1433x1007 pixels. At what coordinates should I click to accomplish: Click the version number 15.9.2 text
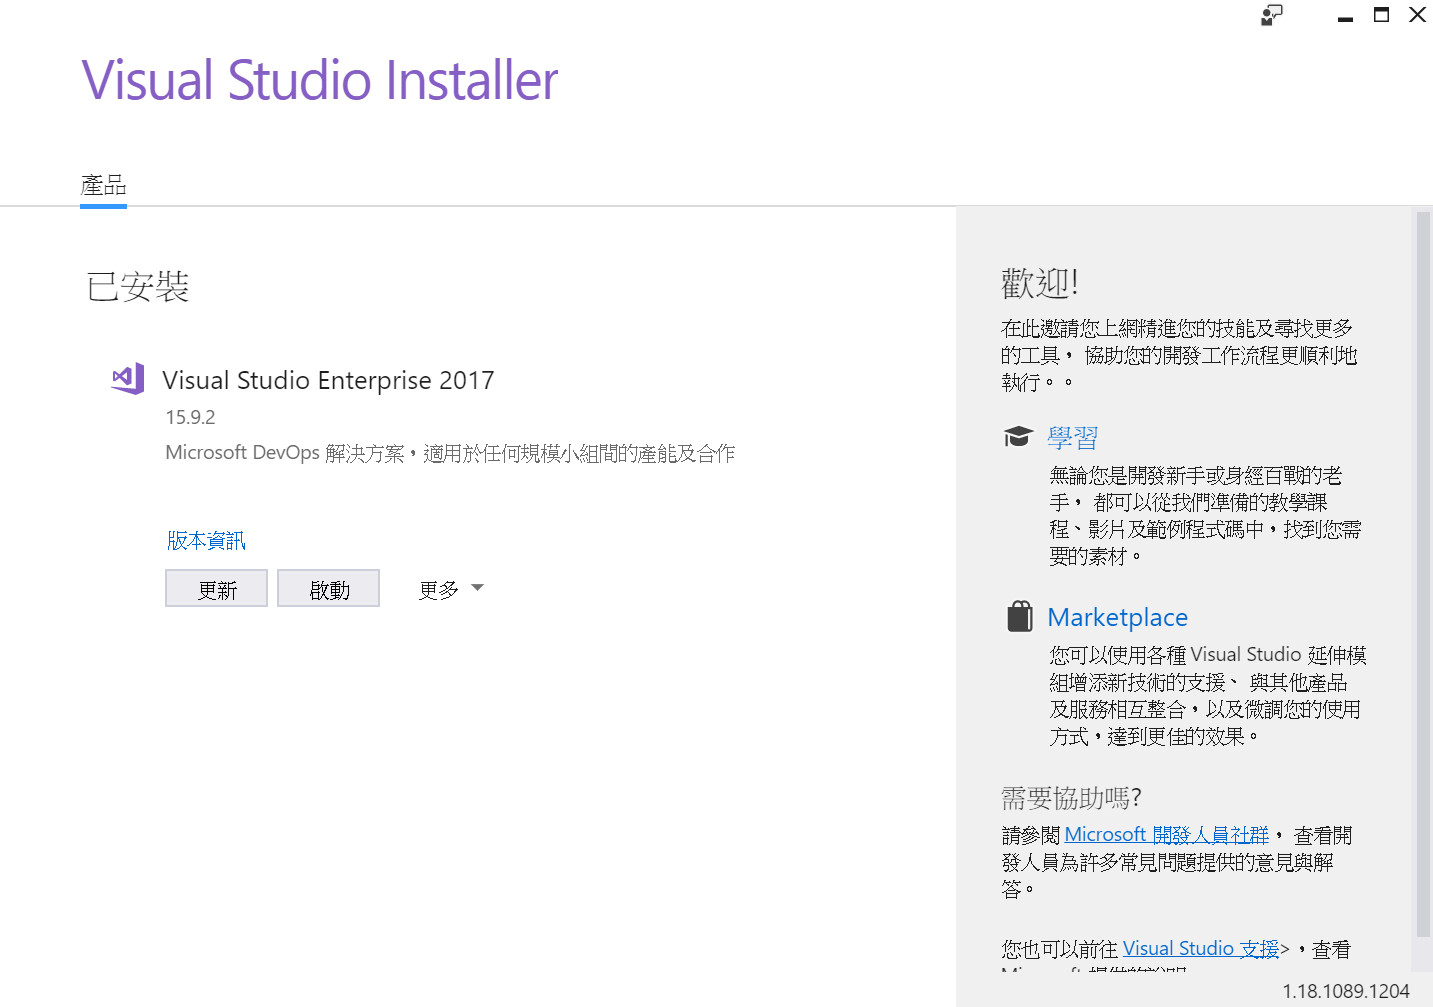tap(190, 417)
